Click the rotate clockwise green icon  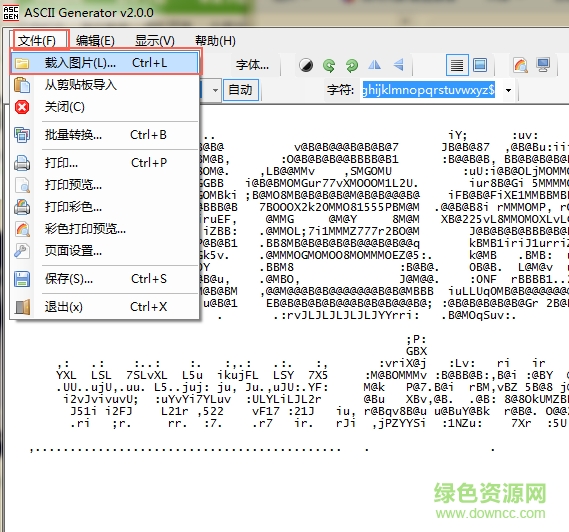(x=352, y=65)
